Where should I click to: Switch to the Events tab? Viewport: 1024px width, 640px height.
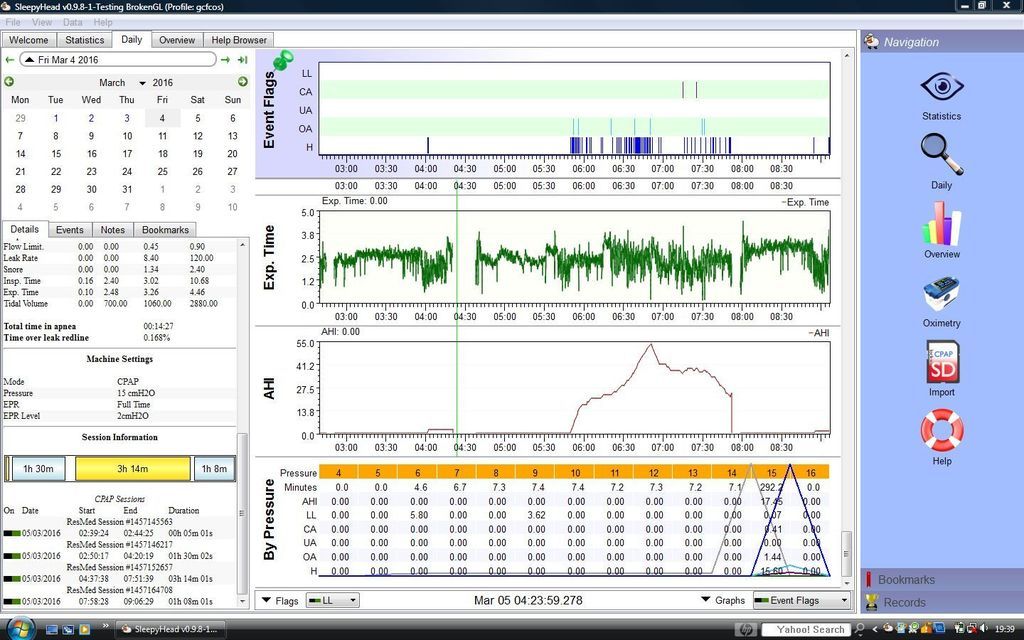click(x=69, y=230)
